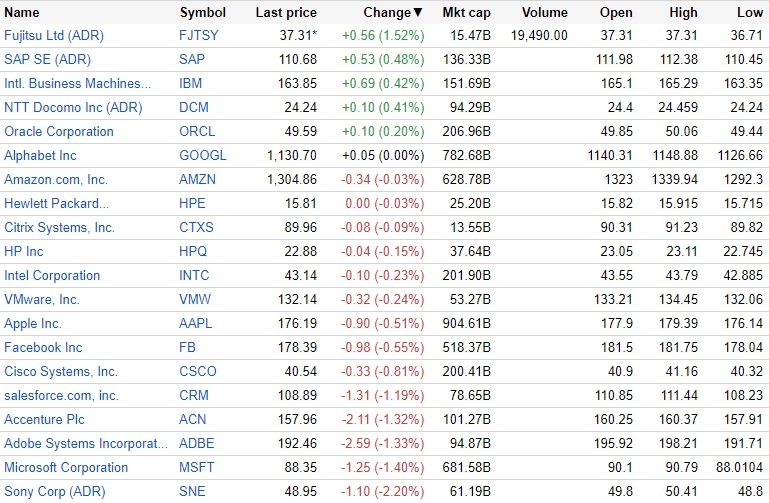Open the SAP SE (ADR) company link
769x503 pixels.
coord(47,59)
